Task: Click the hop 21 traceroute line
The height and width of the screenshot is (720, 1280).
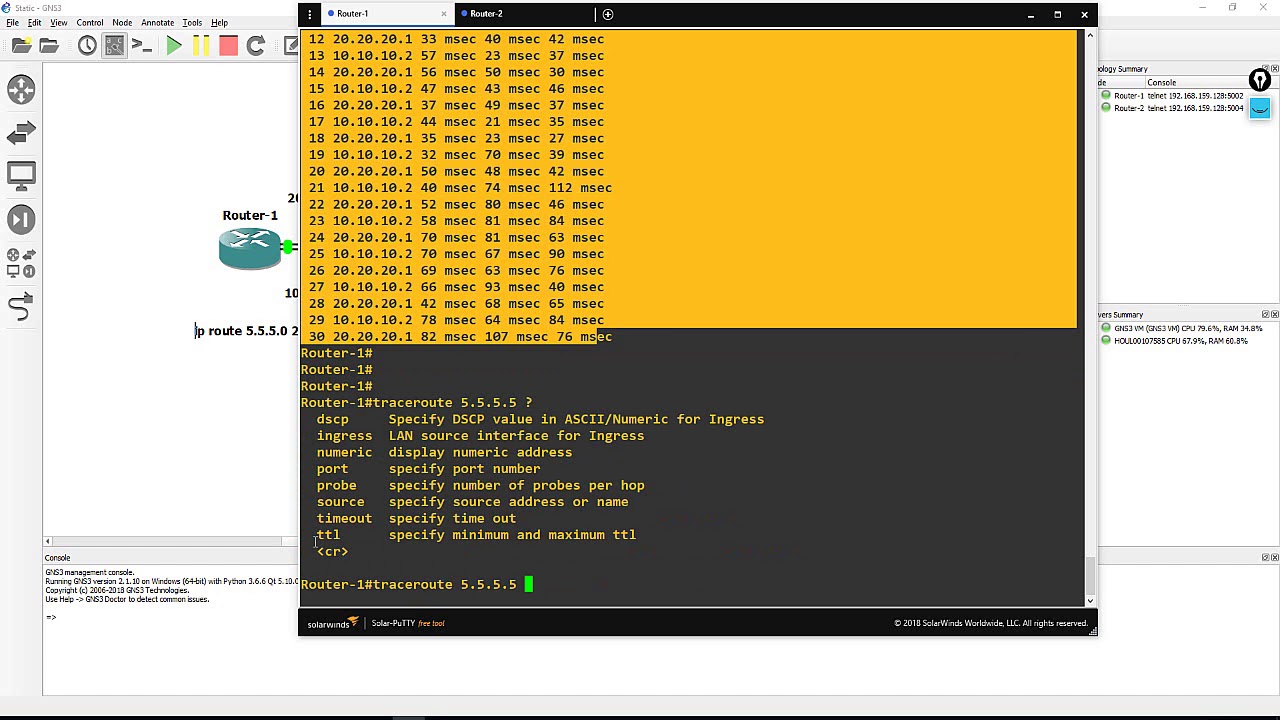Action: [460, 188]
